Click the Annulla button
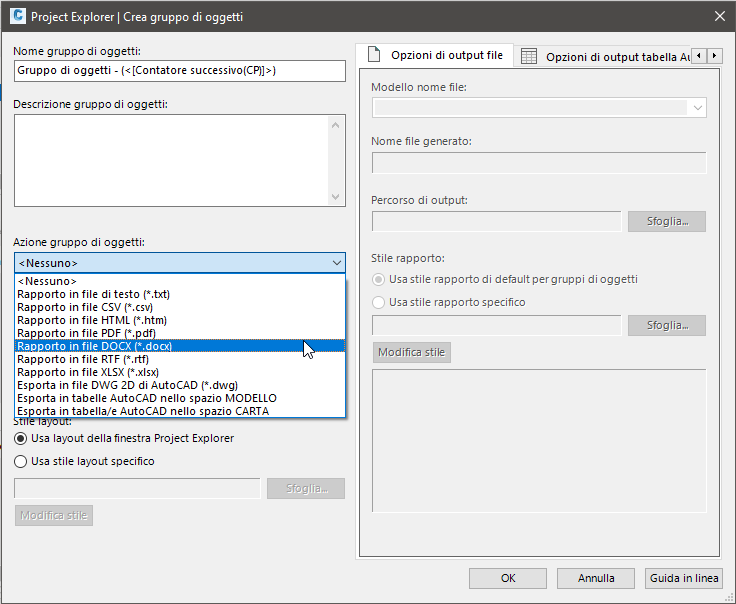Screen dimensions: 736x604 pos(596,578)
